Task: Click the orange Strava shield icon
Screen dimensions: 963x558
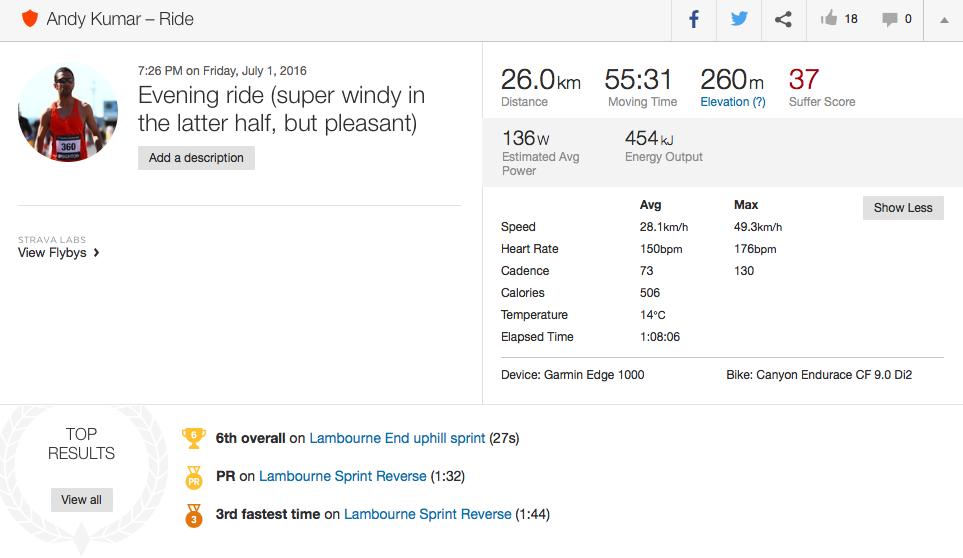Action: coord(29,19)
